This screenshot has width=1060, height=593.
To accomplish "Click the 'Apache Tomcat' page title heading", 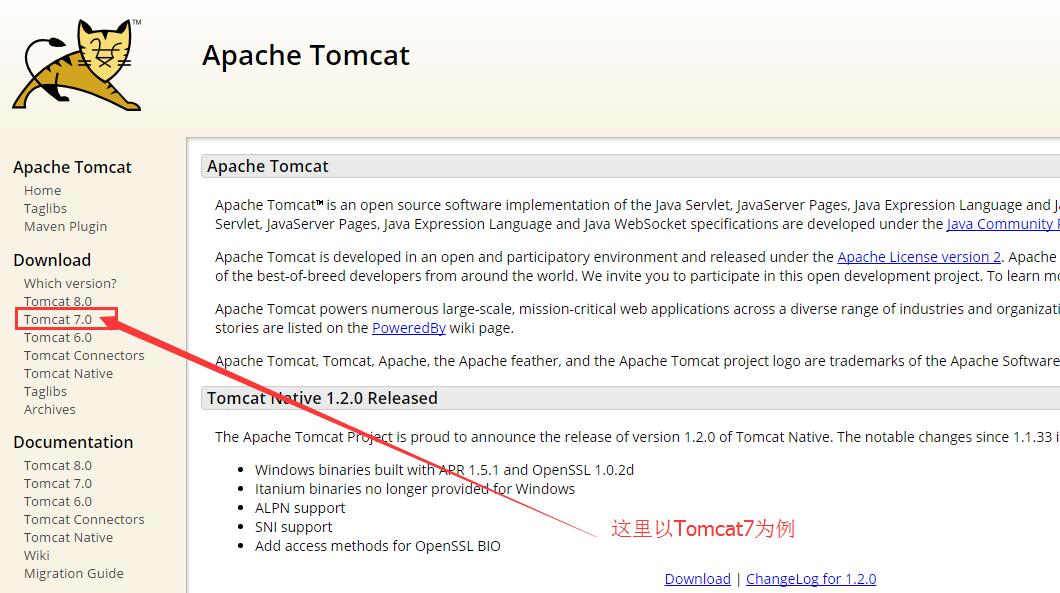I will (306, 55).
